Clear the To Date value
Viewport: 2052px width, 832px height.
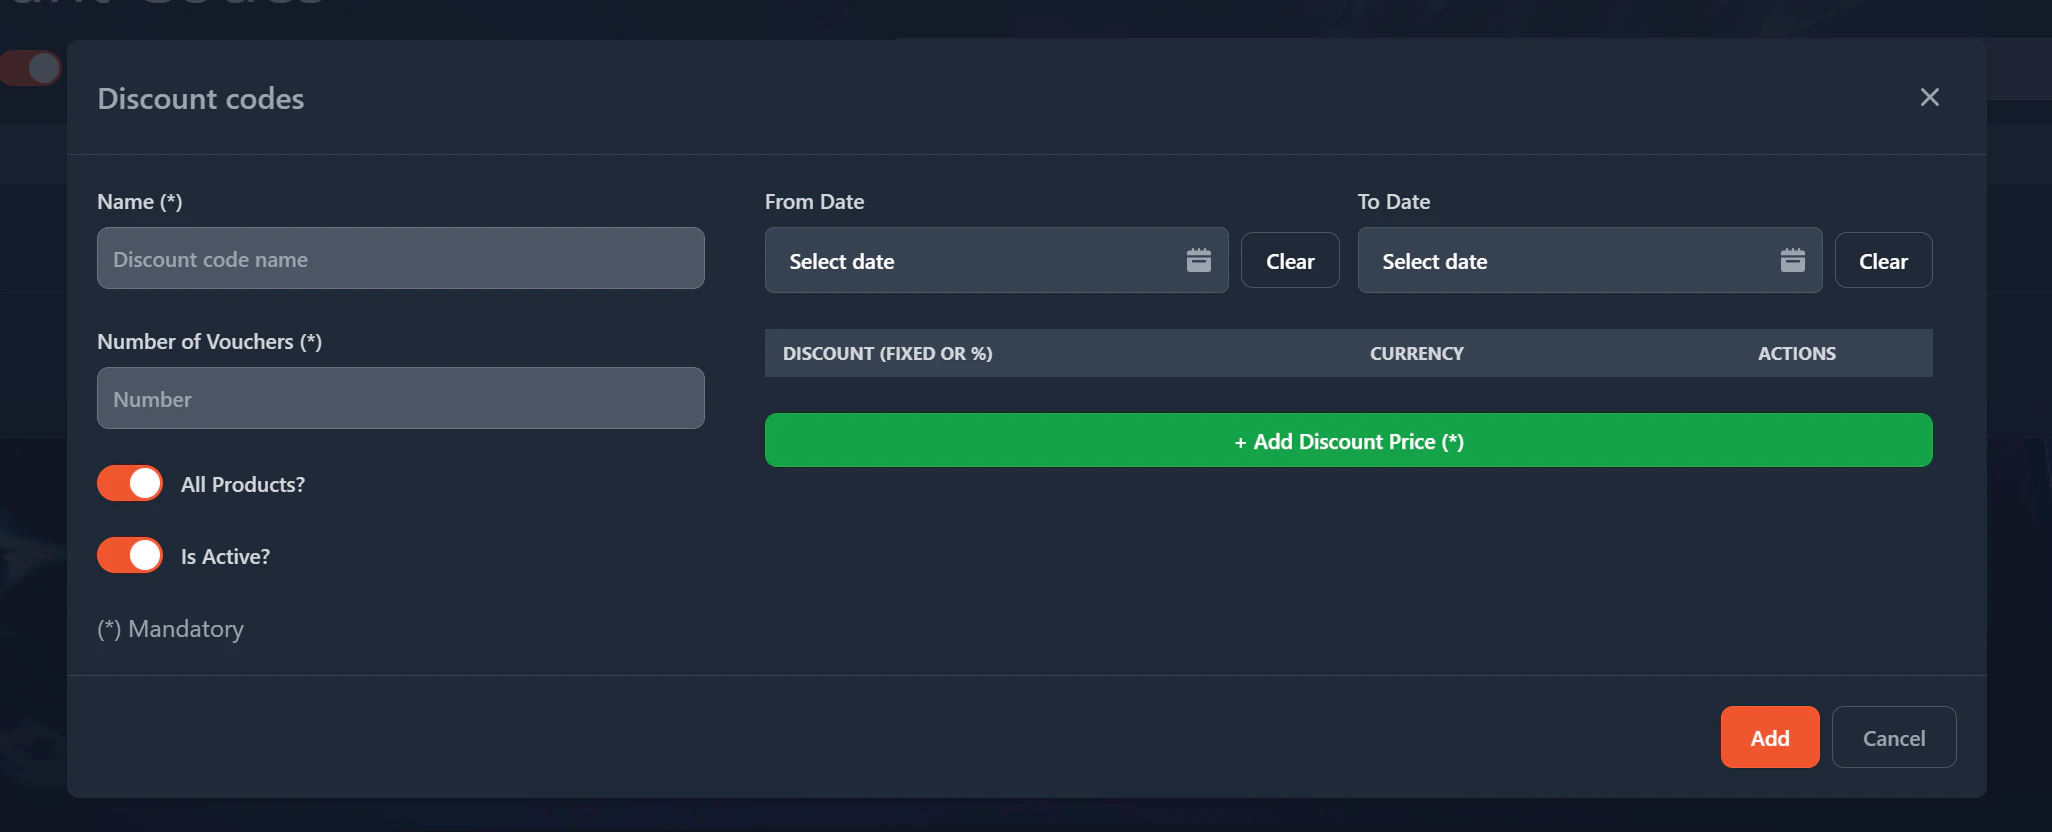(1883, 260)
